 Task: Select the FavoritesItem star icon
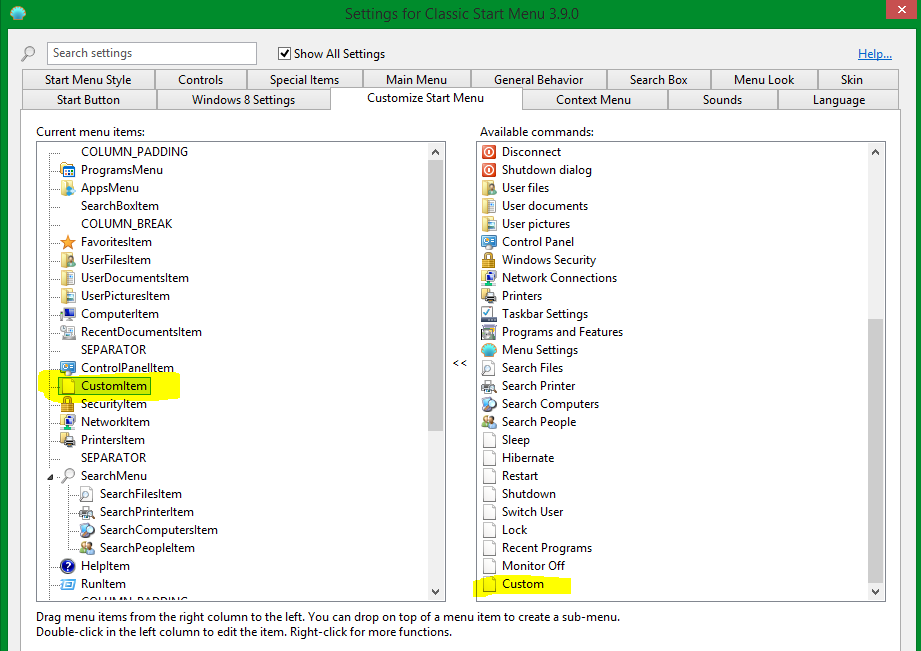[68, 242]
